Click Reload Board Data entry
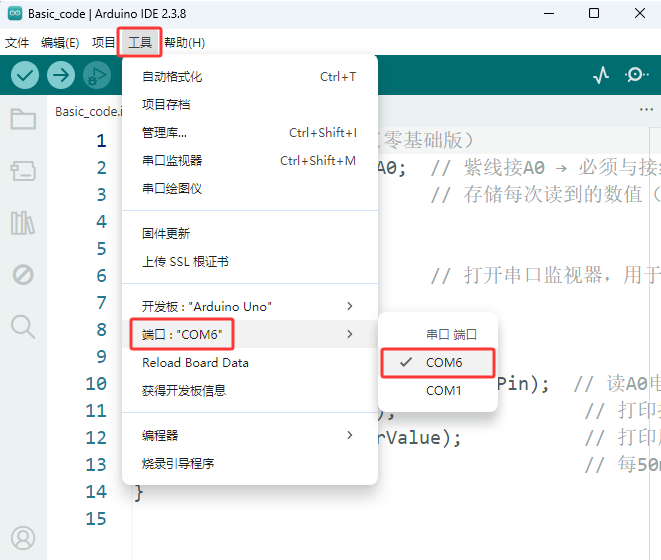The width and height of the screenshot is (661, 560). (250, 363)
